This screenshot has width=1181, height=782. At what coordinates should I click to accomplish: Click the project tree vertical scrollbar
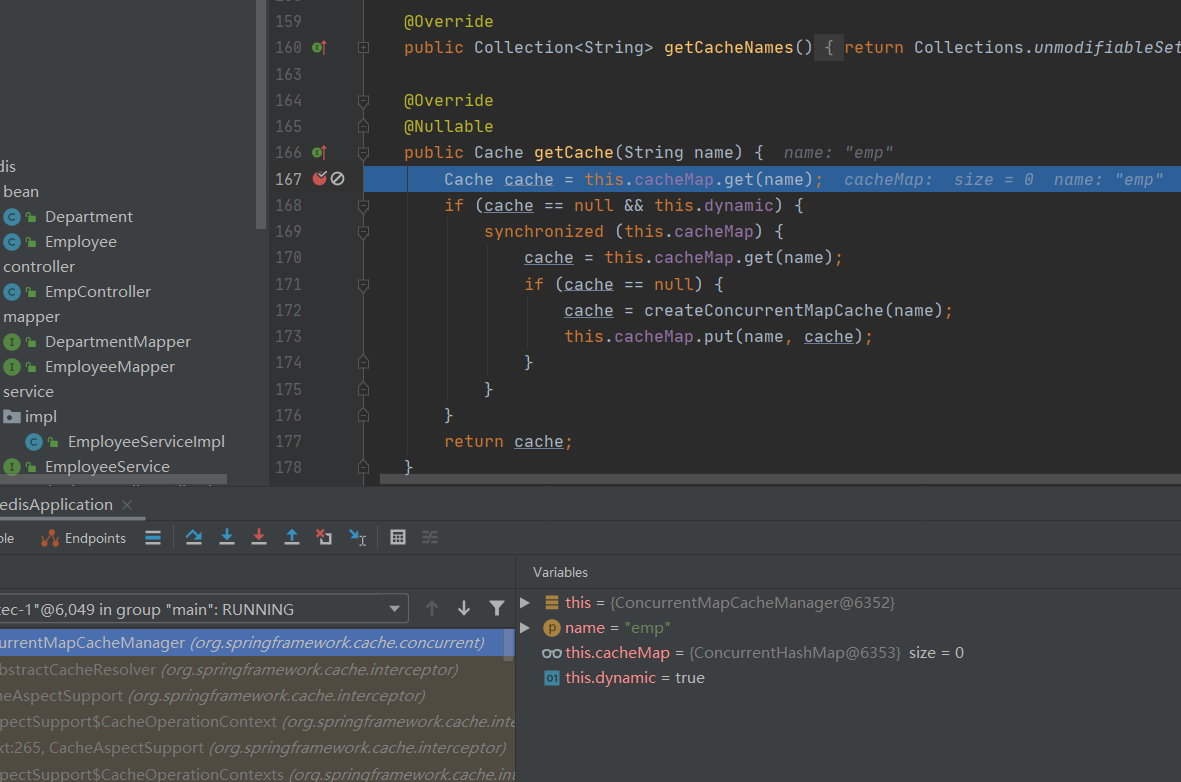click(261, 113)
